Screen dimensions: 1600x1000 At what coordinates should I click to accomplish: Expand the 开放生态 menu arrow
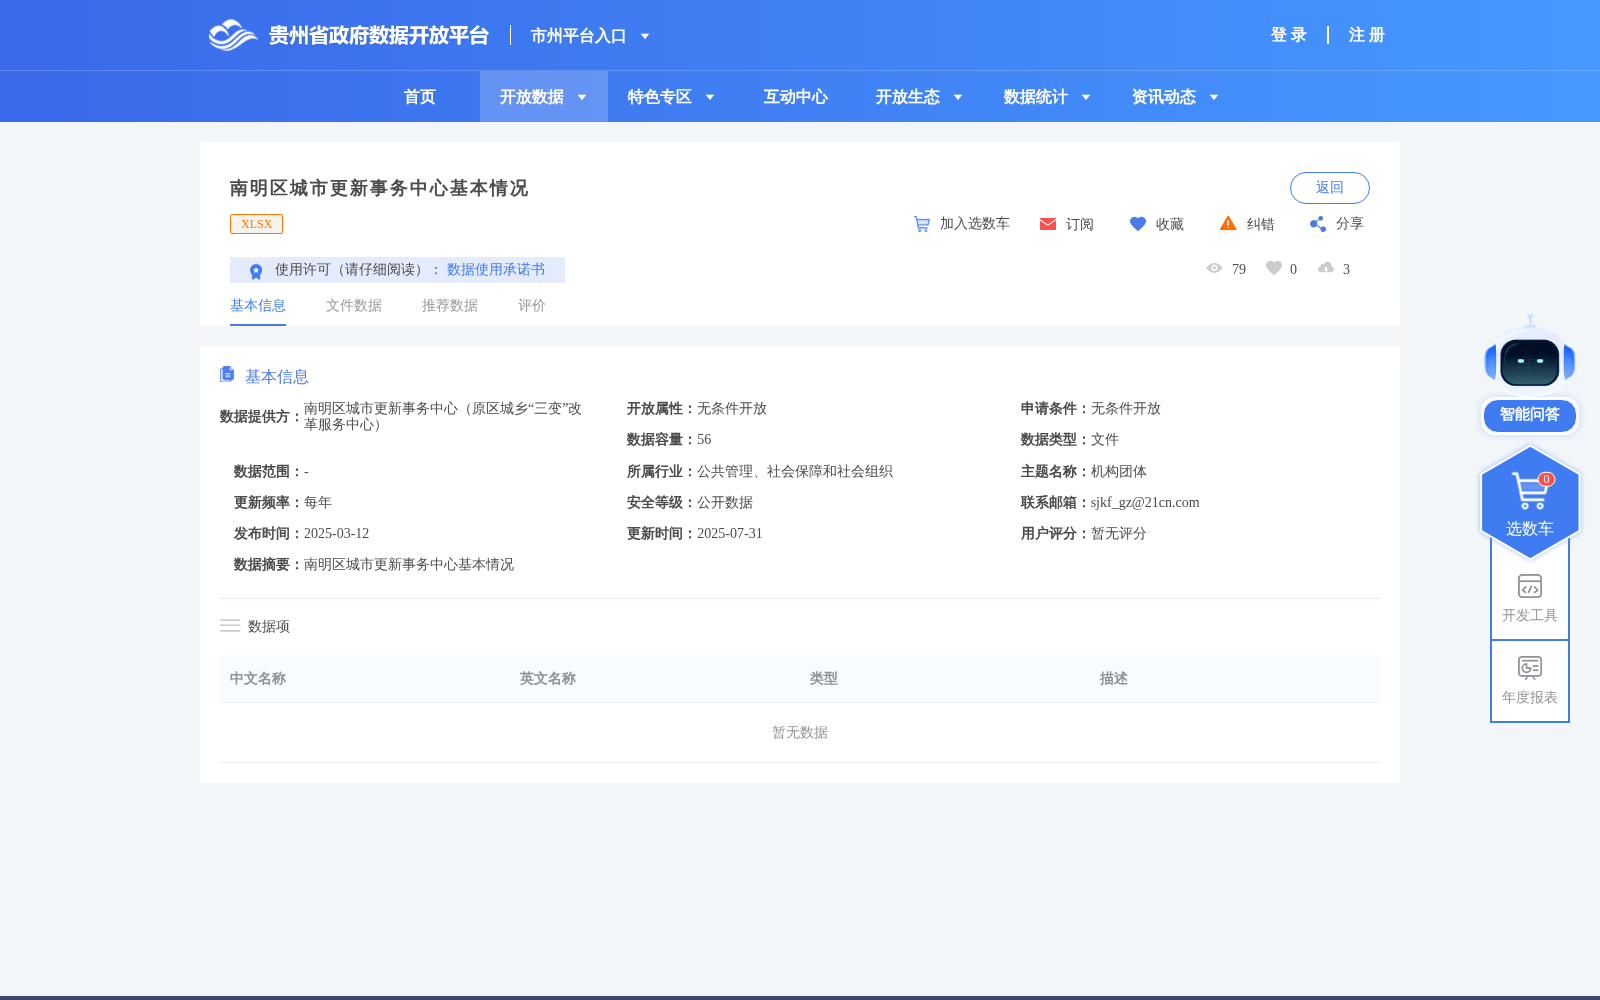tap(958, 97)
